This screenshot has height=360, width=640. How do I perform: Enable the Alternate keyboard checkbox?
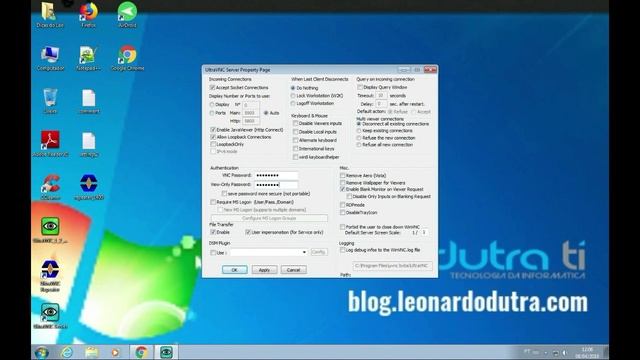coord(296,140)
